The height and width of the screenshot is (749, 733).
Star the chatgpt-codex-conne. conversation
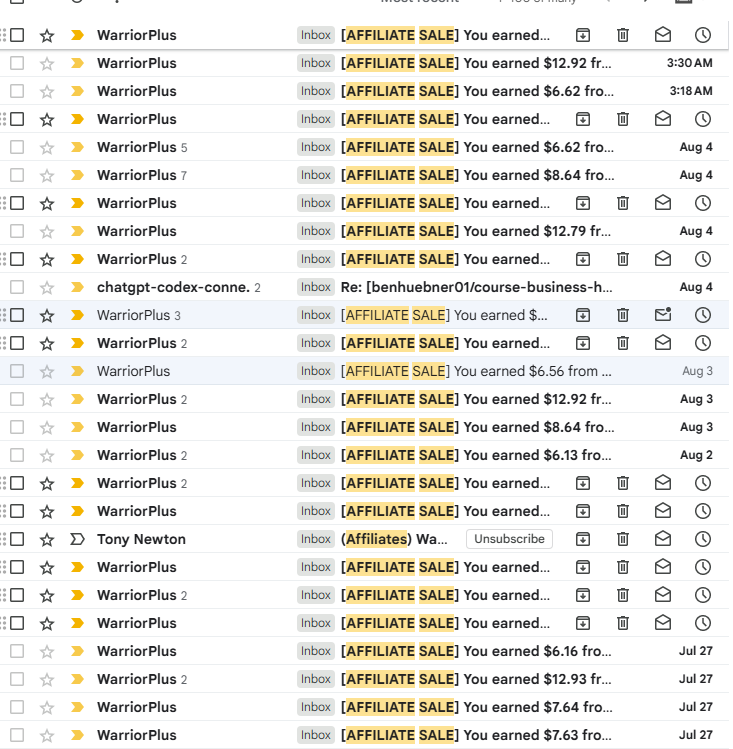[x=47, y=288]
